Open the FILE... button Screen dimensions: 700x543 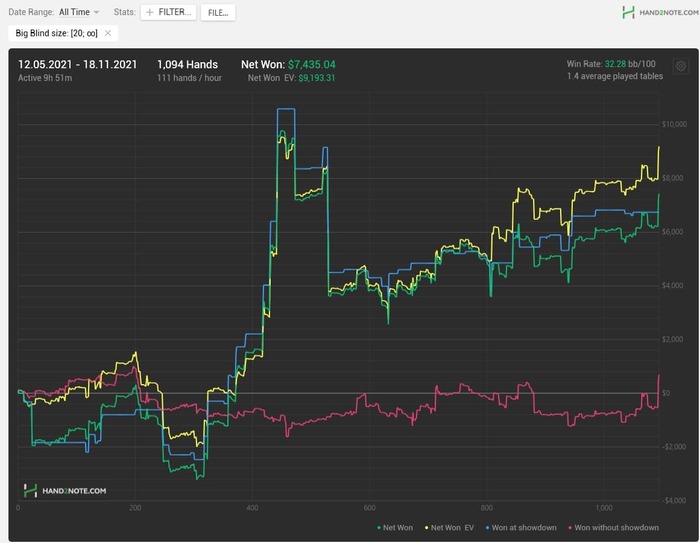tap(218, 13)
